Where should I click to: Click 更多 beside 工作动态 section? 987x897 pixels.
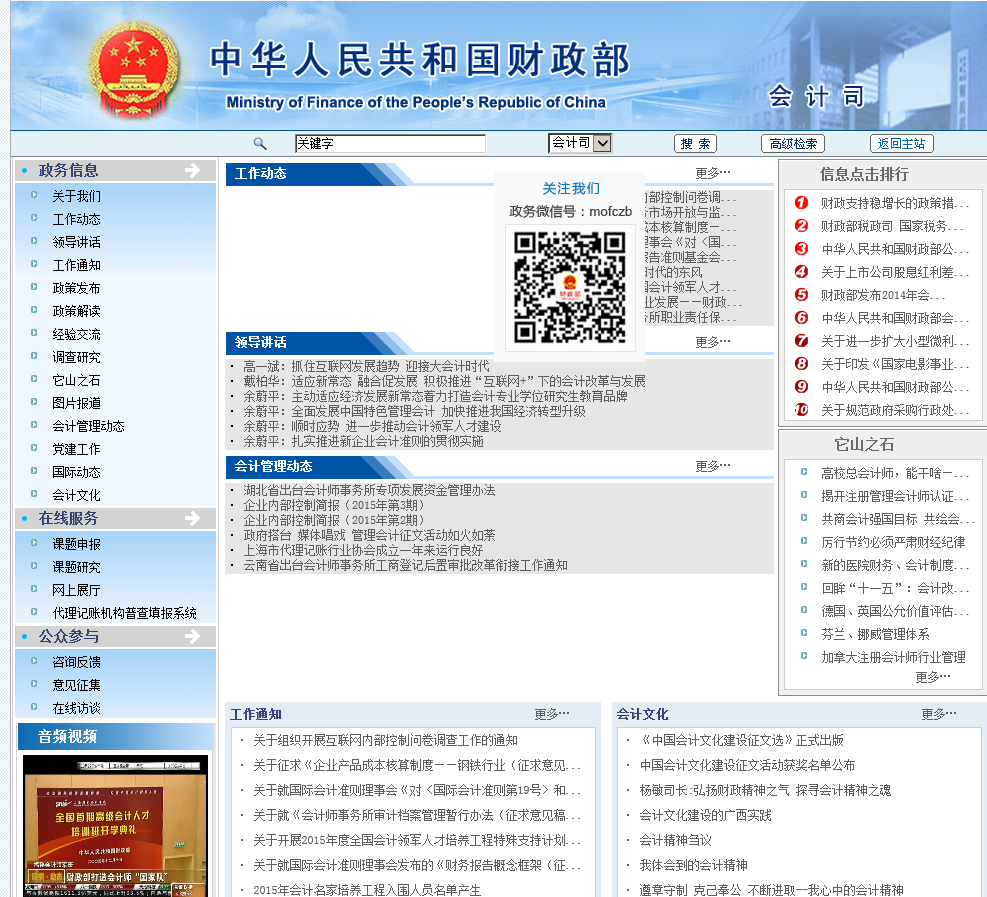pos(713,173)
